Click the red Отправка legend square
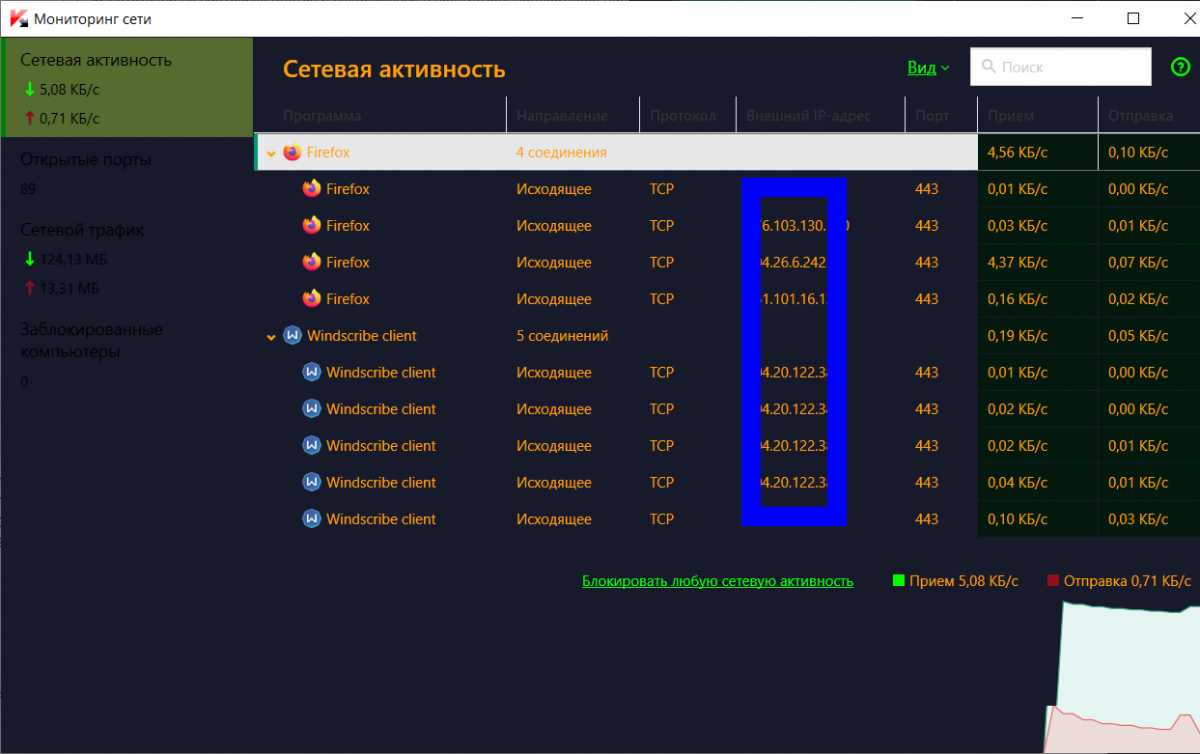This screenshot has width=1200, height=754. pos(1053,580)
